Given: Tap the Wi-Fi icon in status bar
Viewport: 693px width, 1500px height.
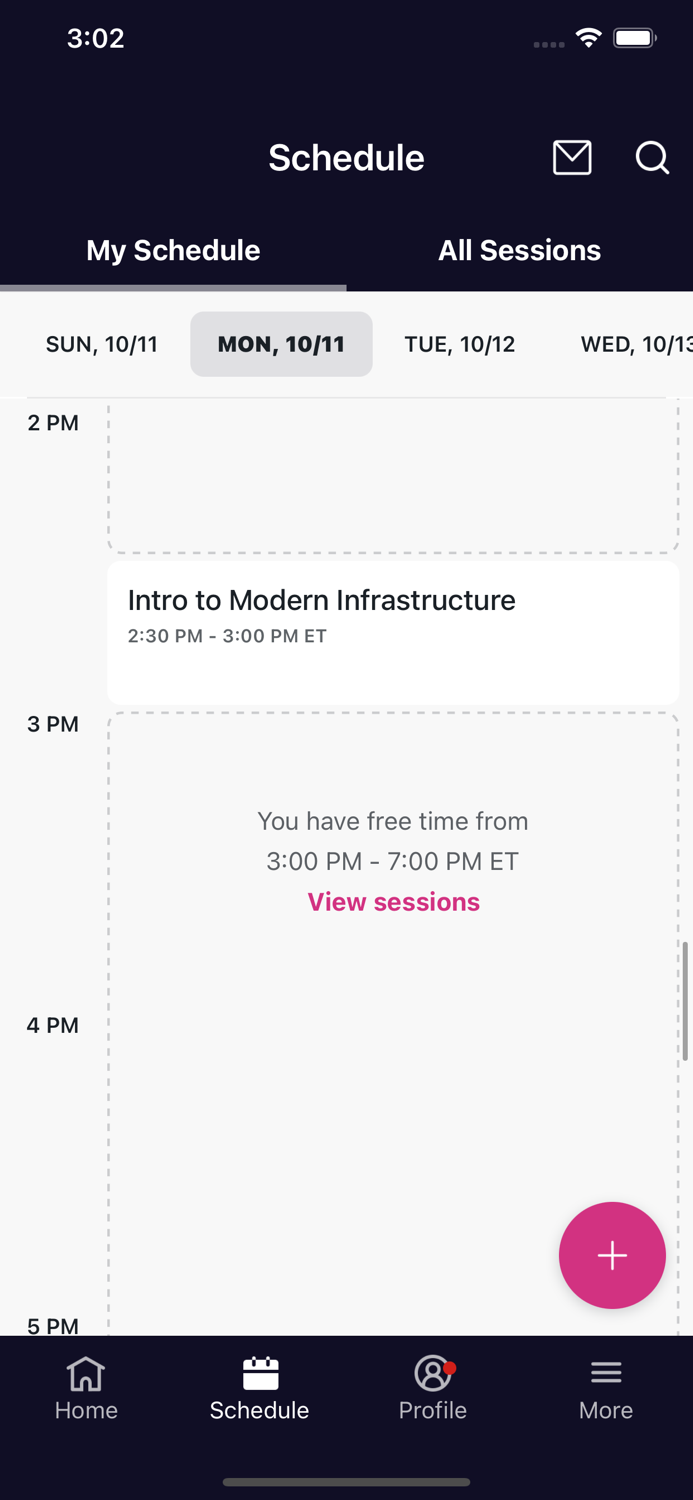Looking at the screenshot, I should (588, 37).
